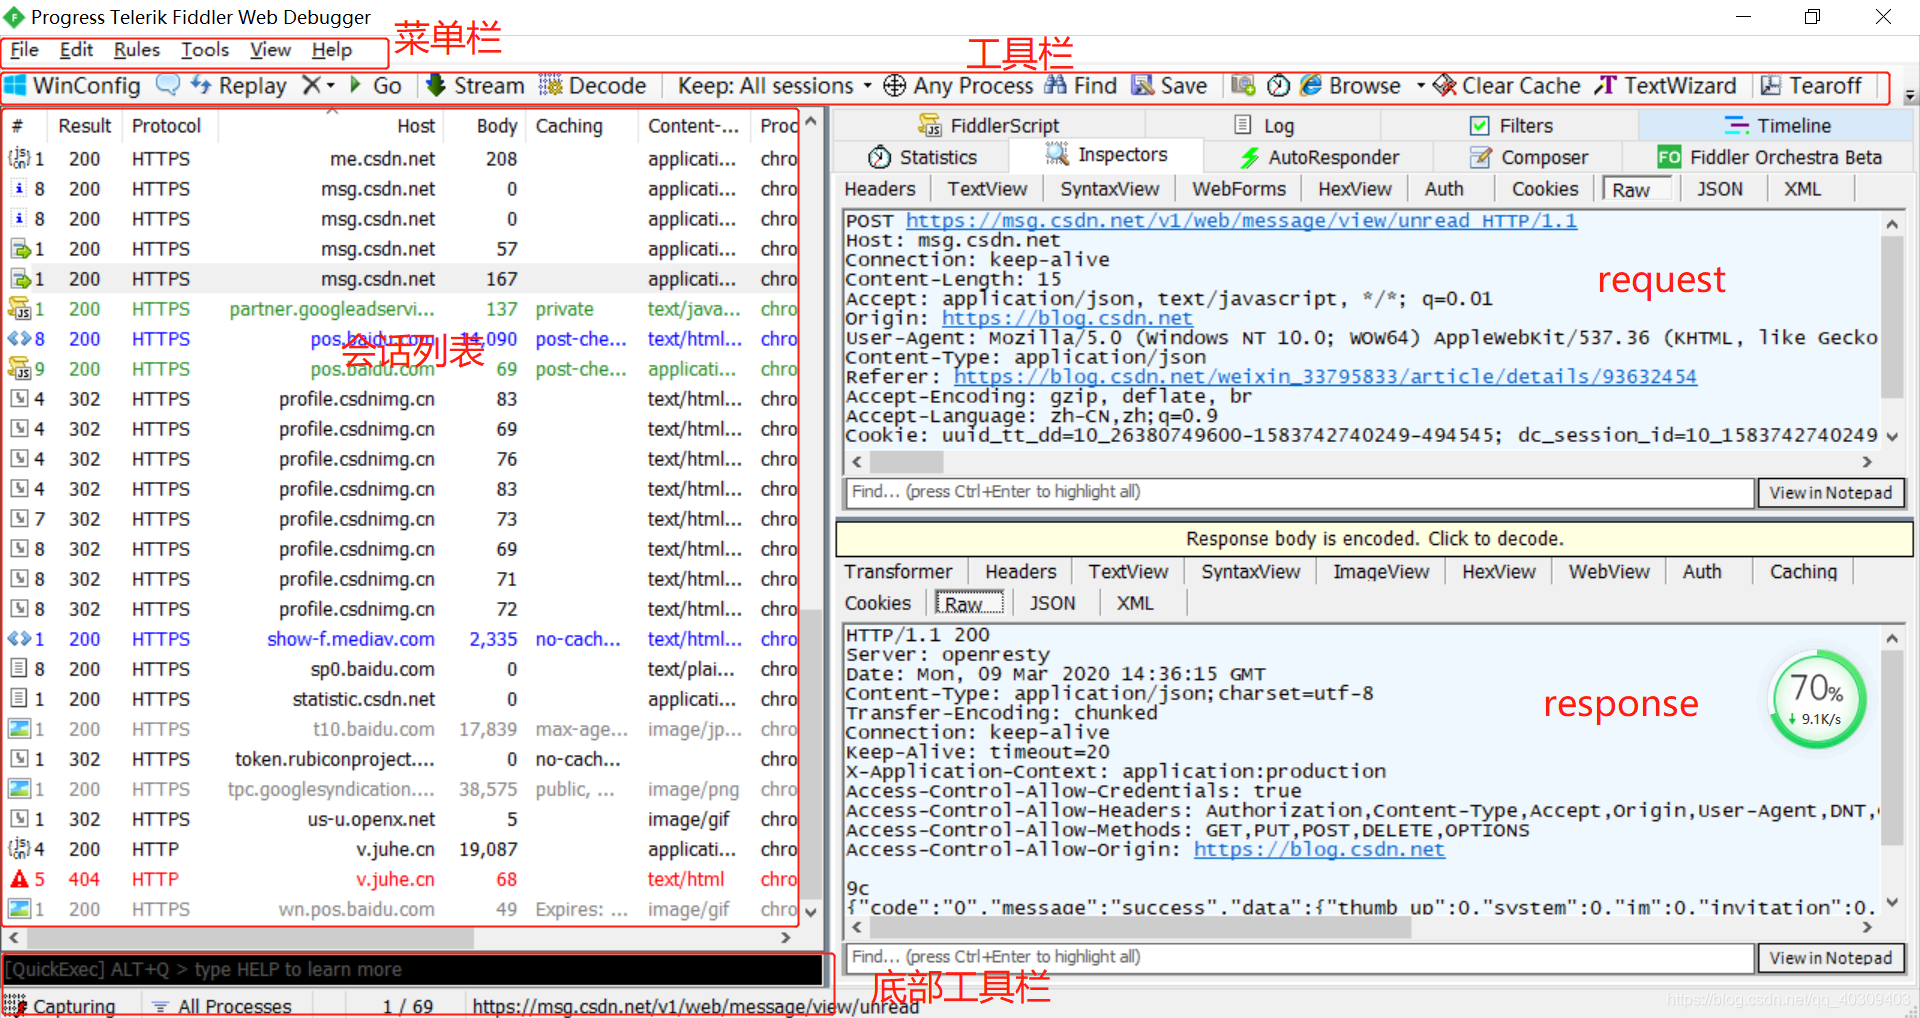Click the request Find text field
The width and height of the screenshot is (1920, 1018).
(1300, 492)
